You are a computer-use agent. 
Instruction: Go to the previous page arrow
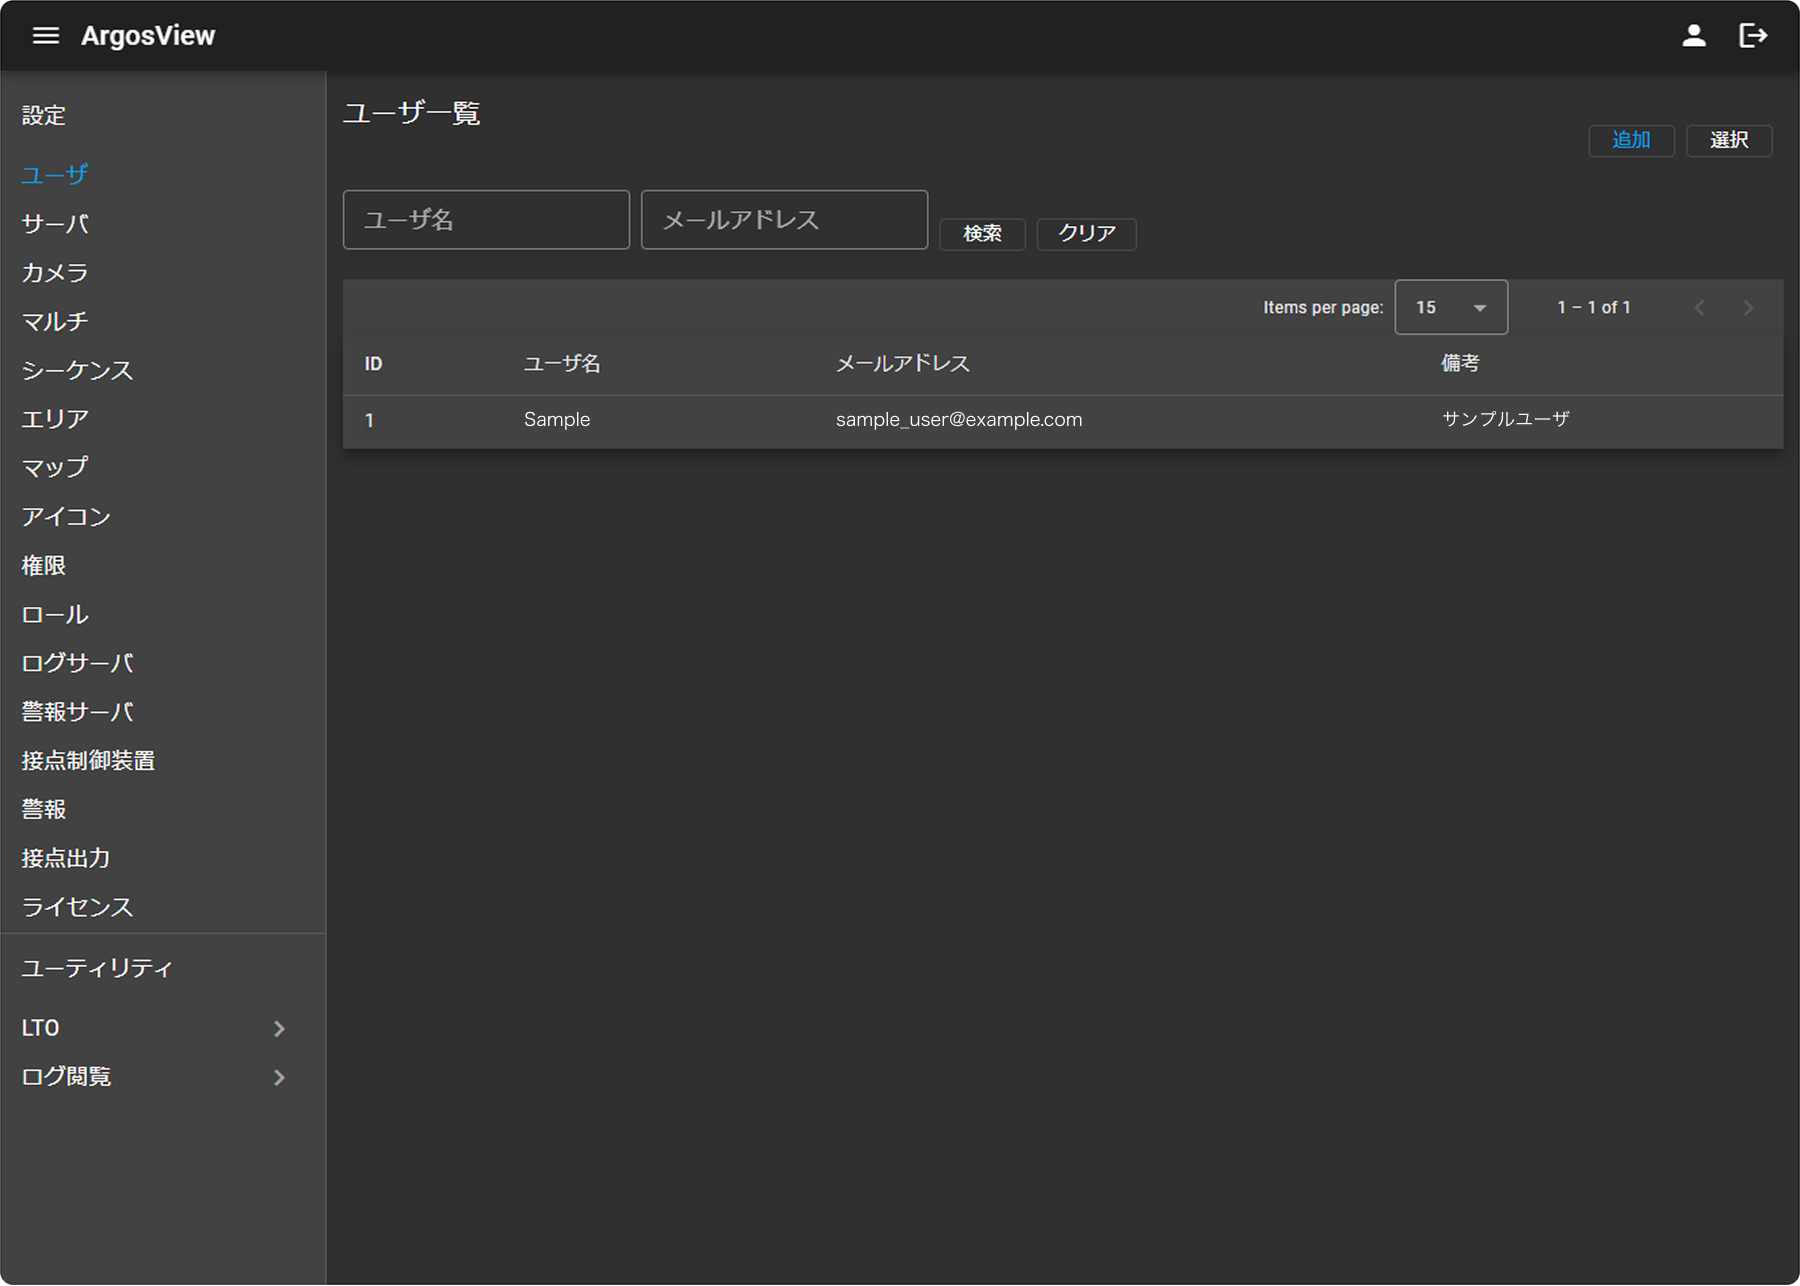[1699, 308]
